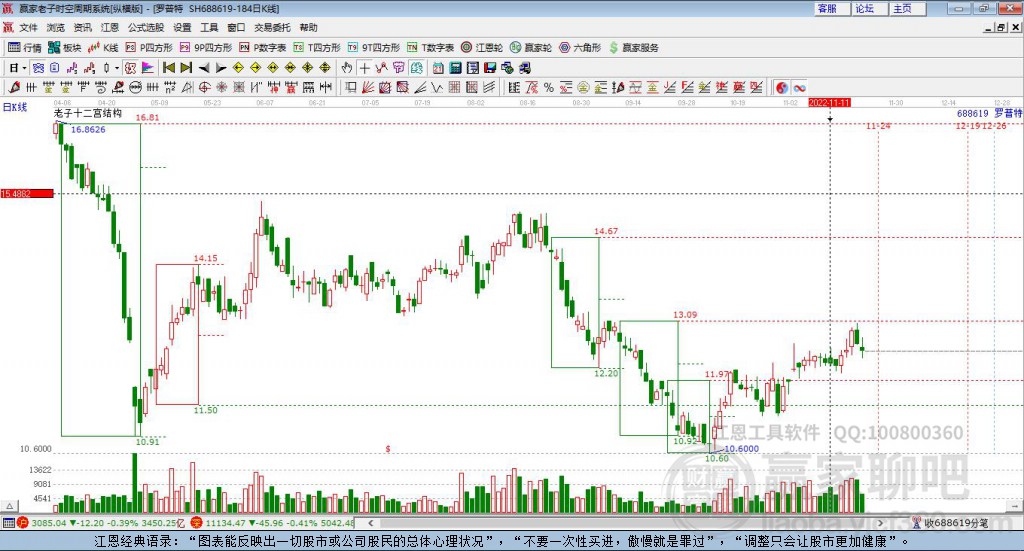Open the 工具 menu
1024x551 pixels.
[x=209, y=27]
